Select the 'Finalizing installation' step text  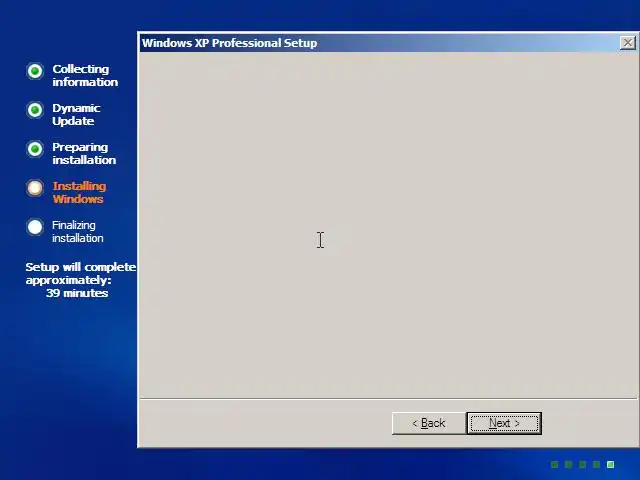click(x=78, y=231)
